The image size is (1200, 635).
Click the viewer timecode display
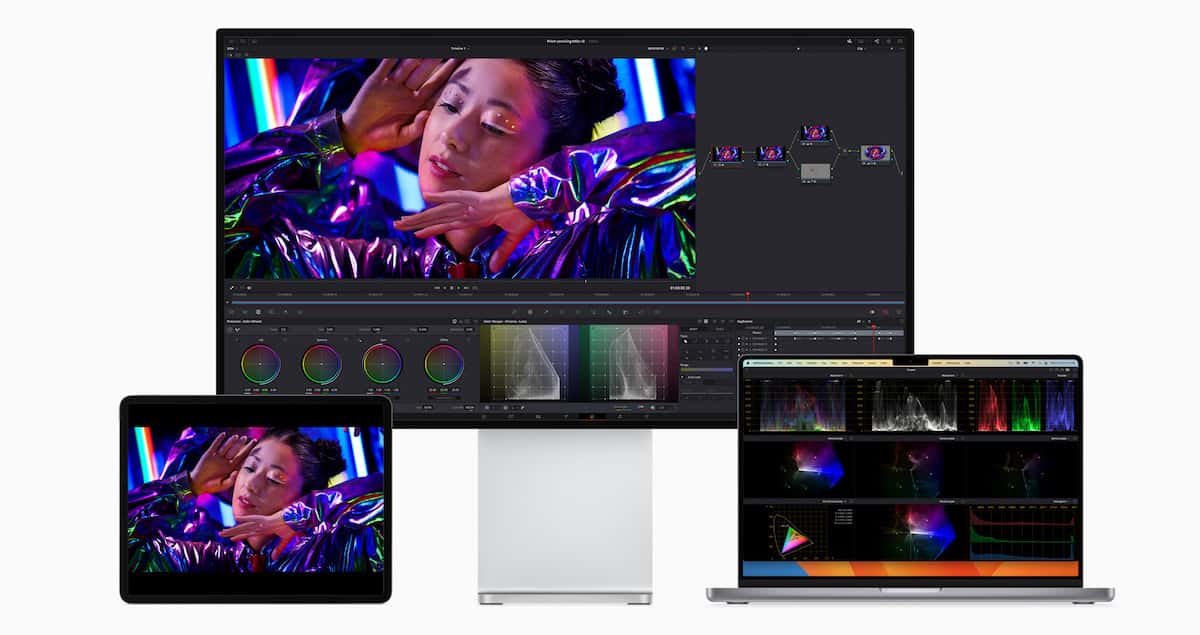coord(680,287)
